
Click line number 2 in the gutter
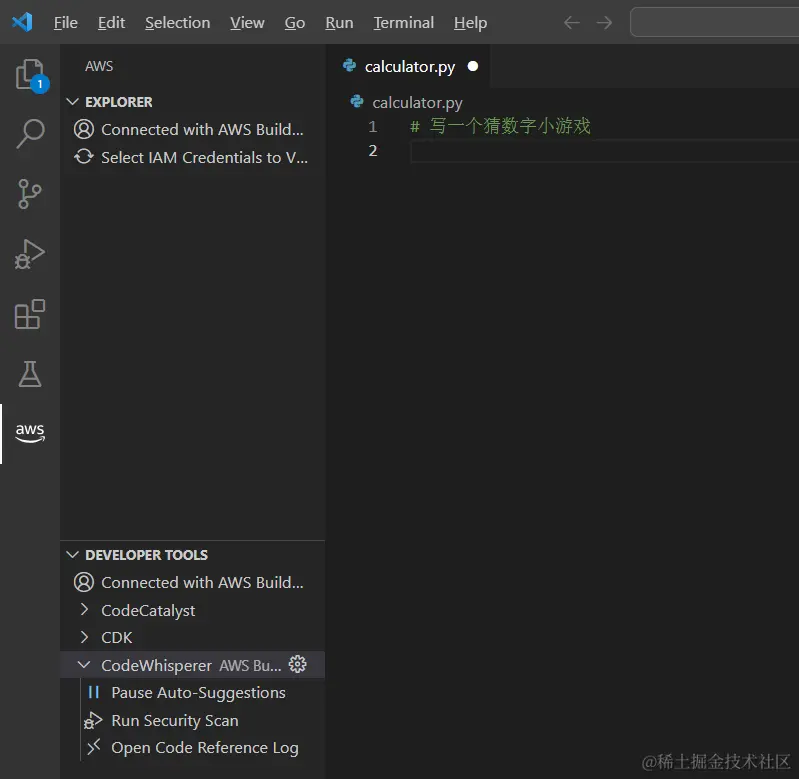pyautogui.click(x=372, y=151)
